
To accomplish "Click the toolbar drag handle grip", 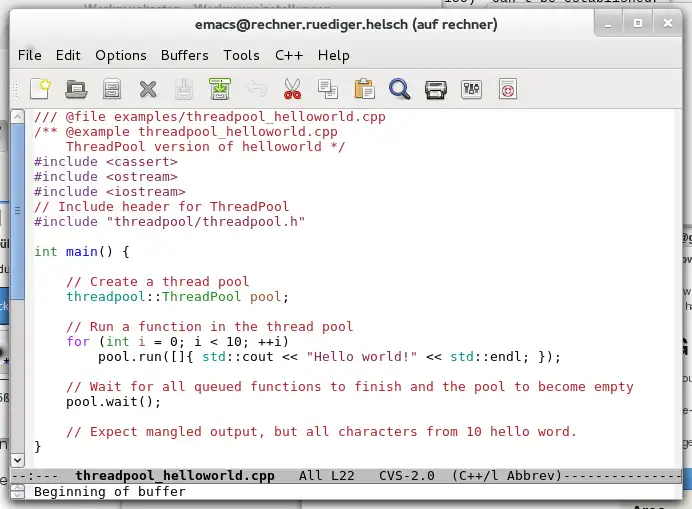I will (15, 89).
